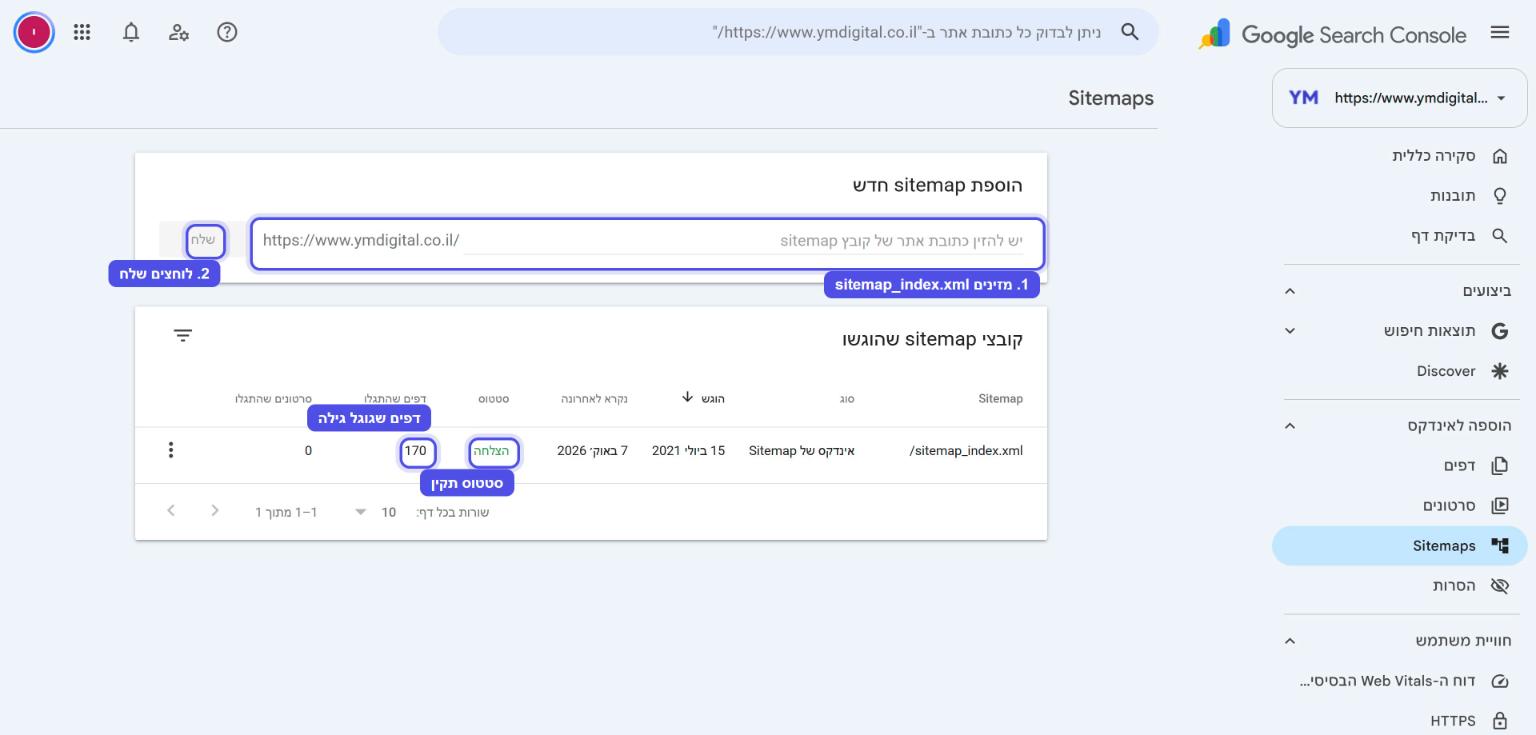Open user and permissions settings icon

pos(179,32)
